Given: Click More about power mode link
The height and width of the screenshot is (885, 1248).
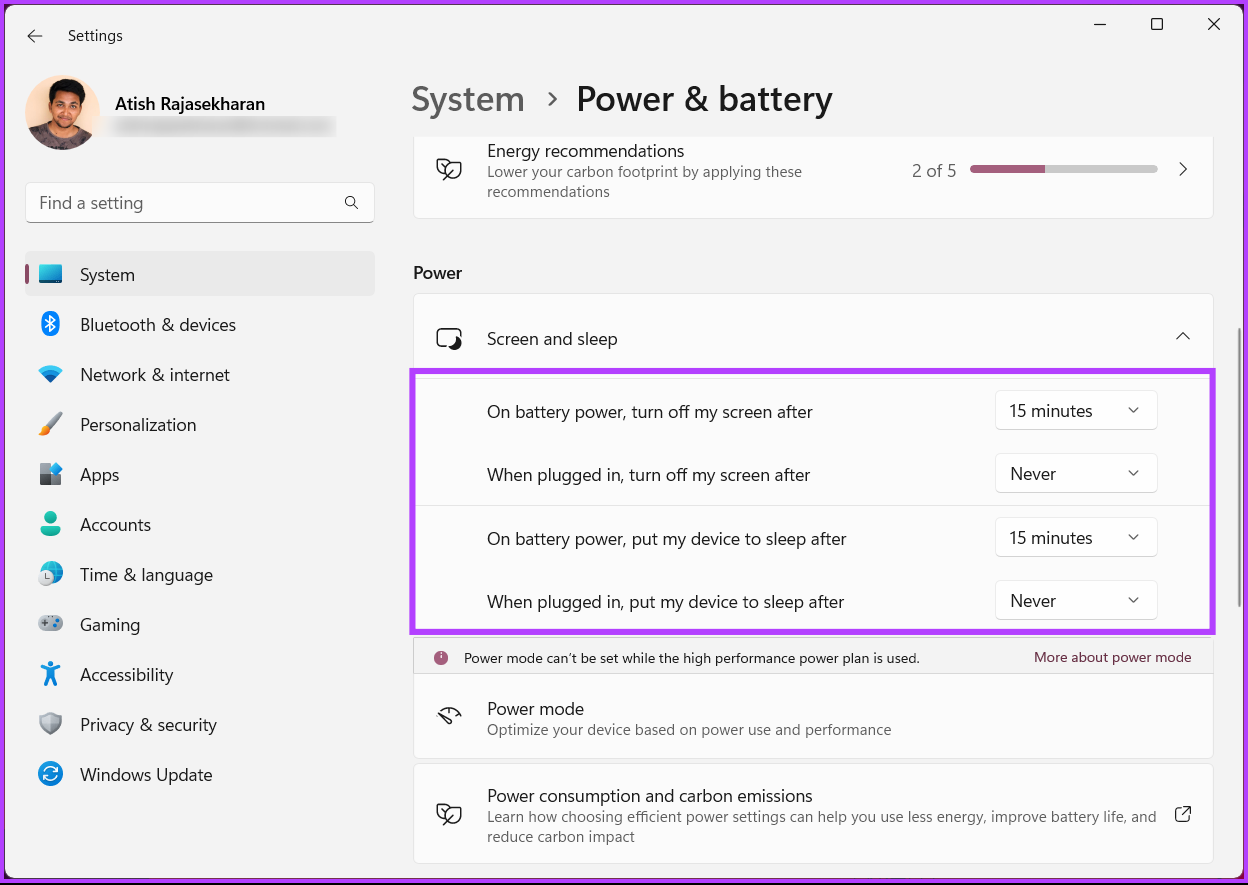Looking at the screenshot, I should (x=1113, y=657).
